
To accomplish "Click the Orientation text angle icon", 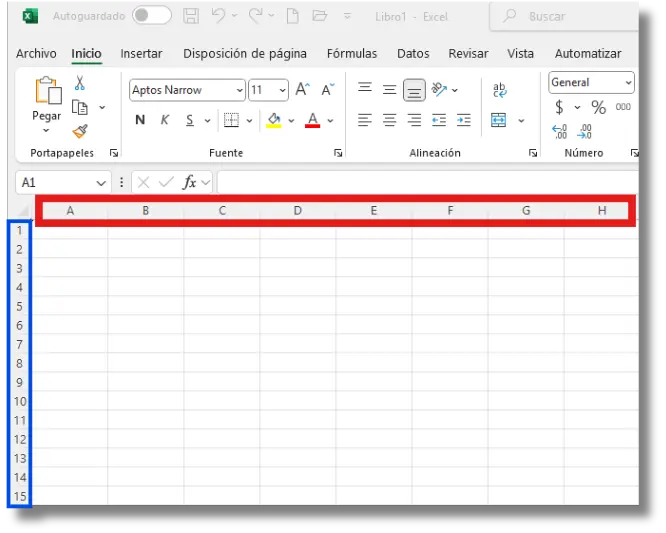I will (x=439, y=89).
